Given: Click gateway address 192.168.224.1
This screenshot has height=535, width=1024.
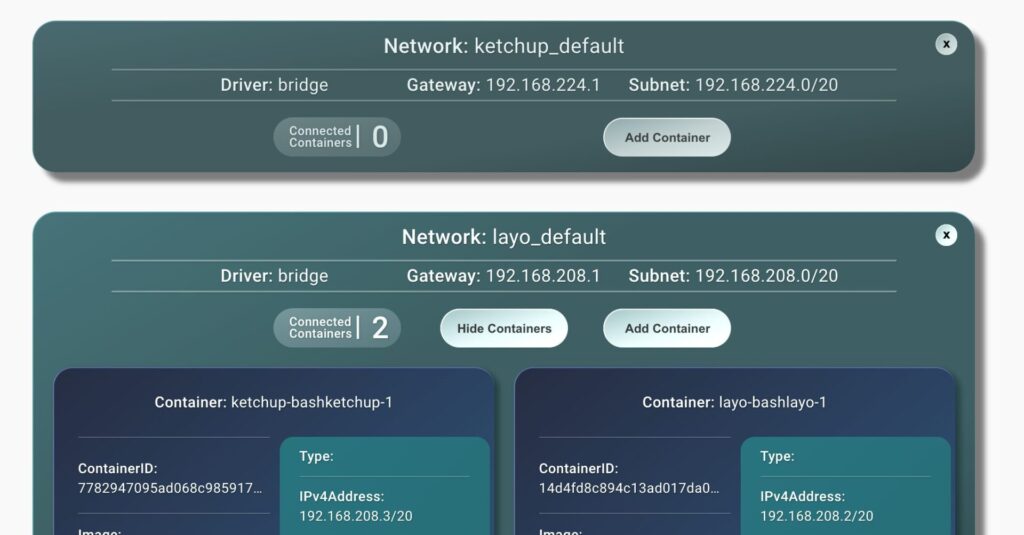Looking at the screenshot, I should point(543,85).
